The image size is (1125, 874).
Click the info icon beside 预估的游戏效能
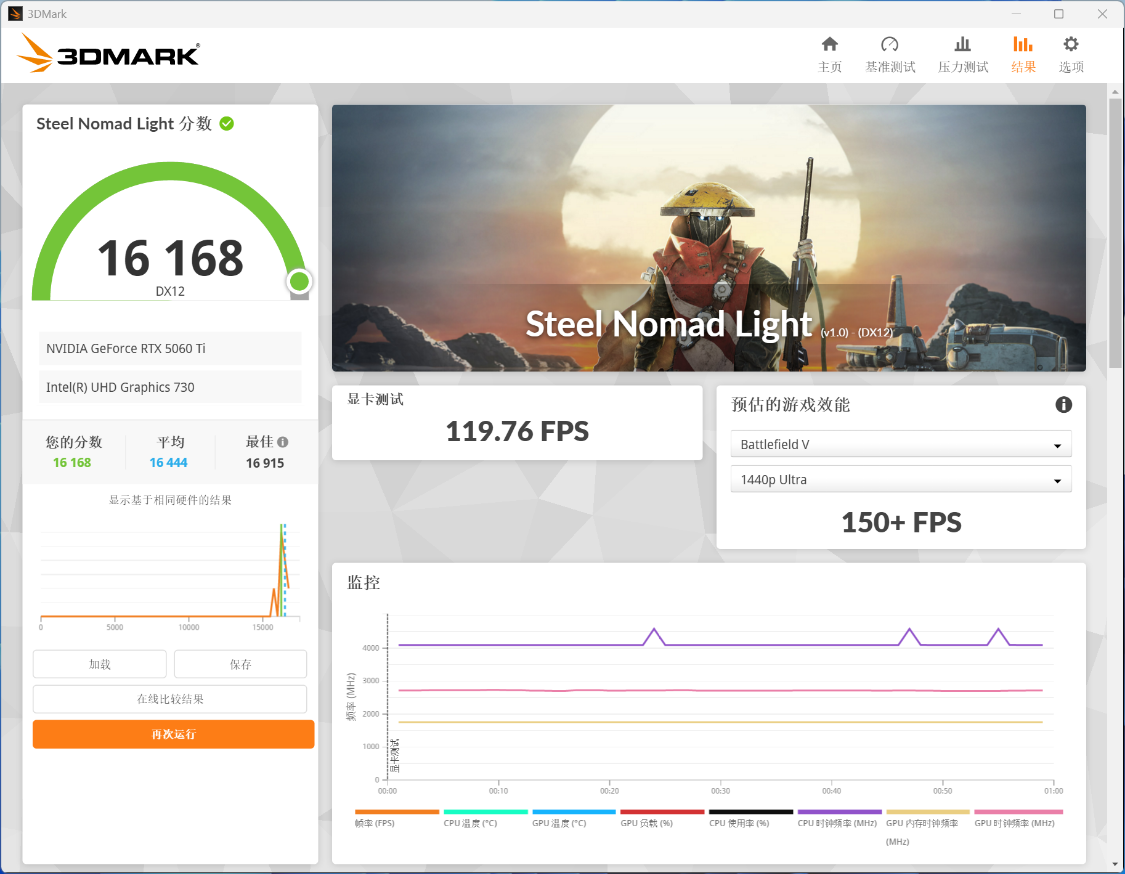[x=1063, y=405]
